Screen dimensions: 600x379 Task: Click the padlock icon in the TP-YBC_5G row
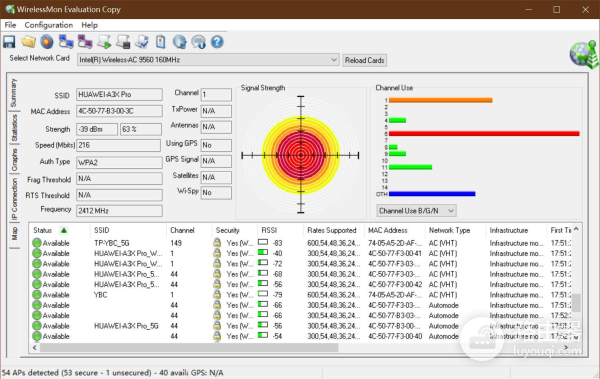pos(217,243)
